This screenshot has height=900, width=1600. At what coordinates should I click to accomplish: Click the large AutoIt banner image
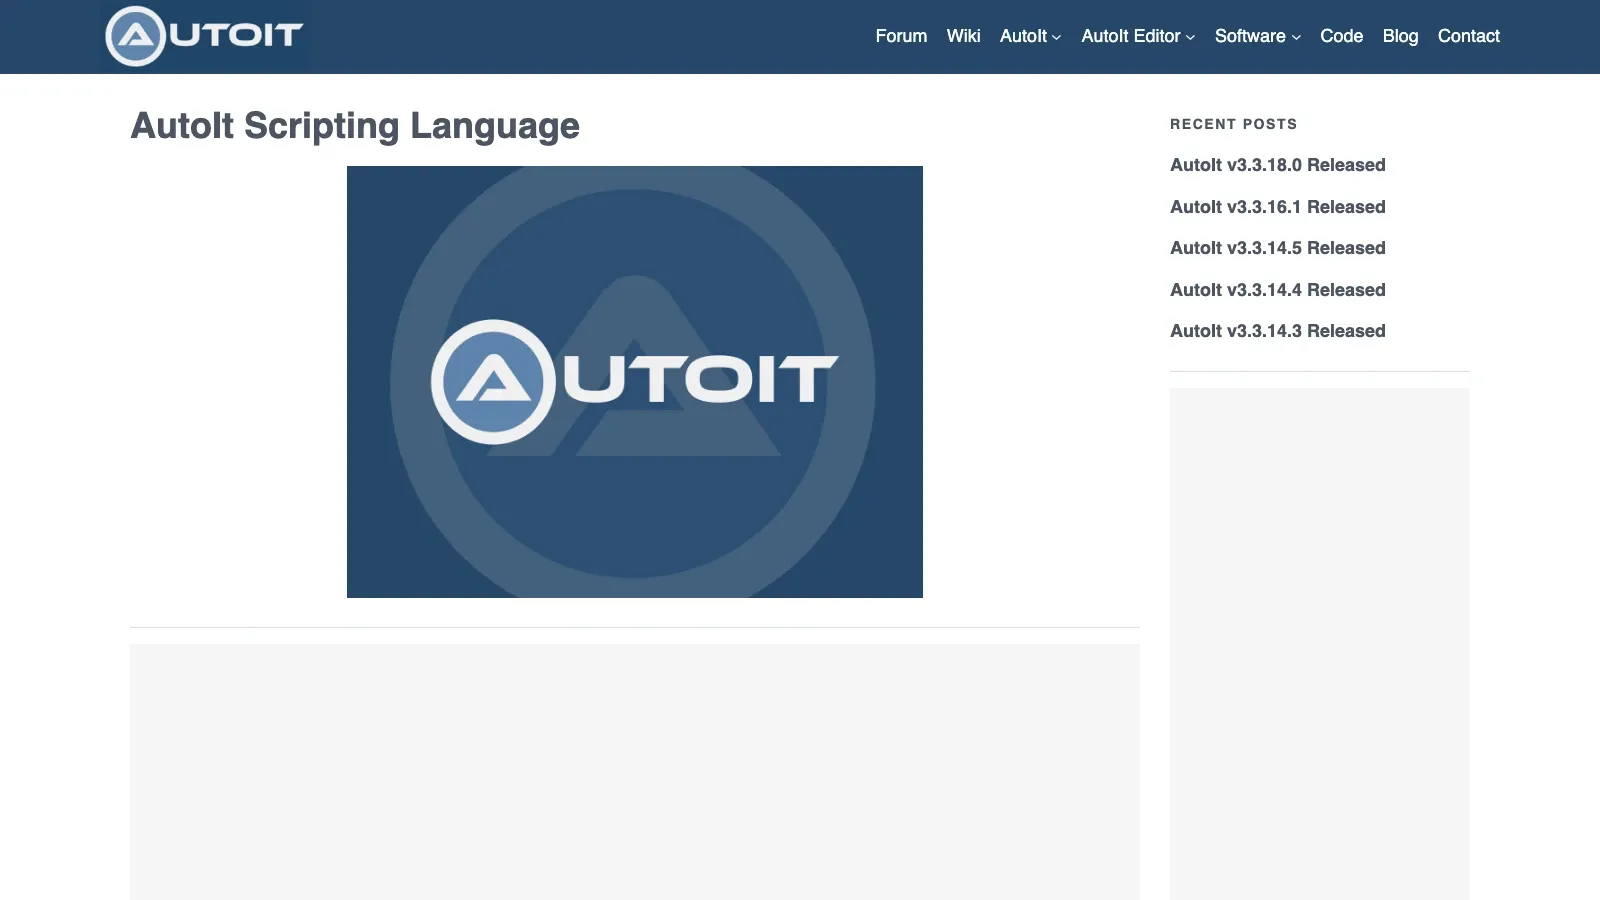coord(635,382)
